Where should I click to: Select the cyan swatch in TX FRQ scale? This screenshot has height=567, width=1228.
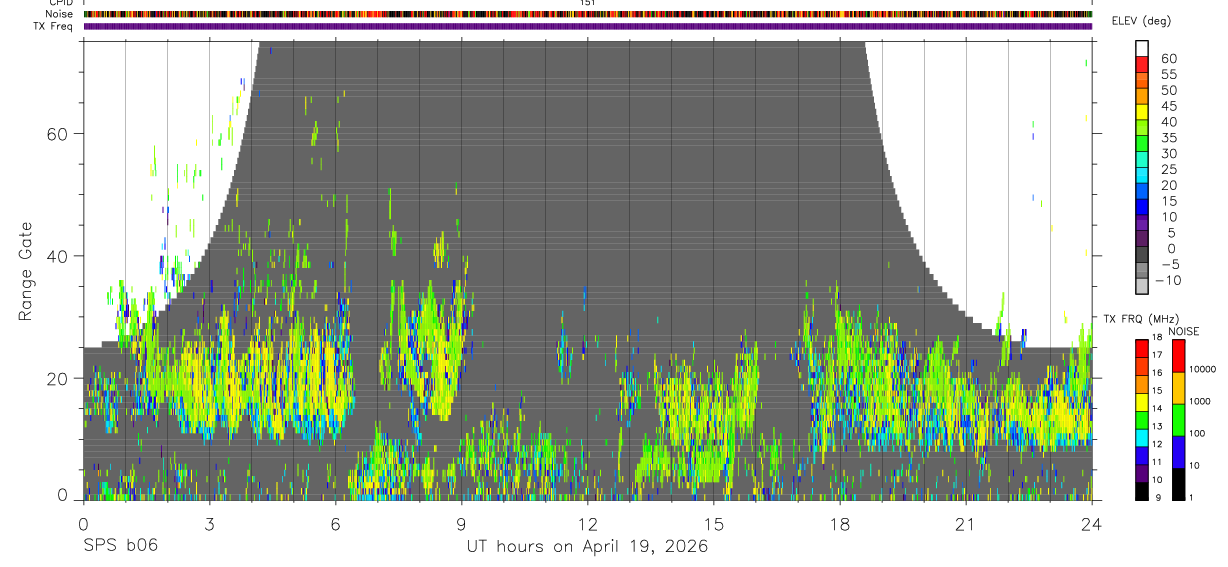1142,438
